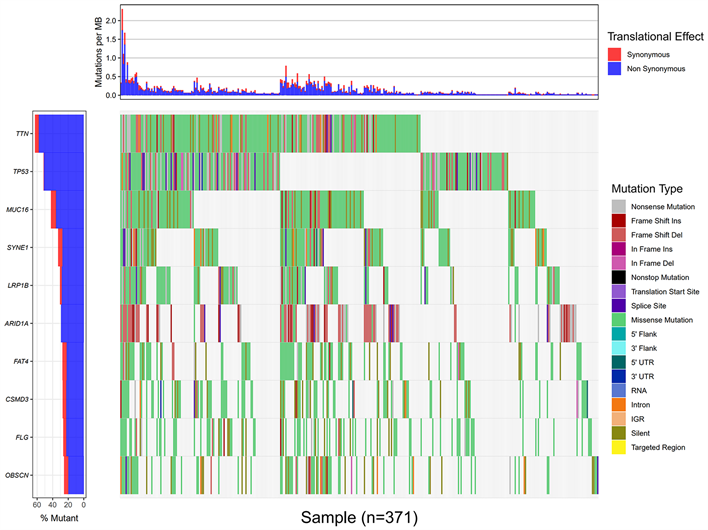Viewport: 708px width, 530px height.
Task: Click the TTN gene label
Action: point(22,133)
